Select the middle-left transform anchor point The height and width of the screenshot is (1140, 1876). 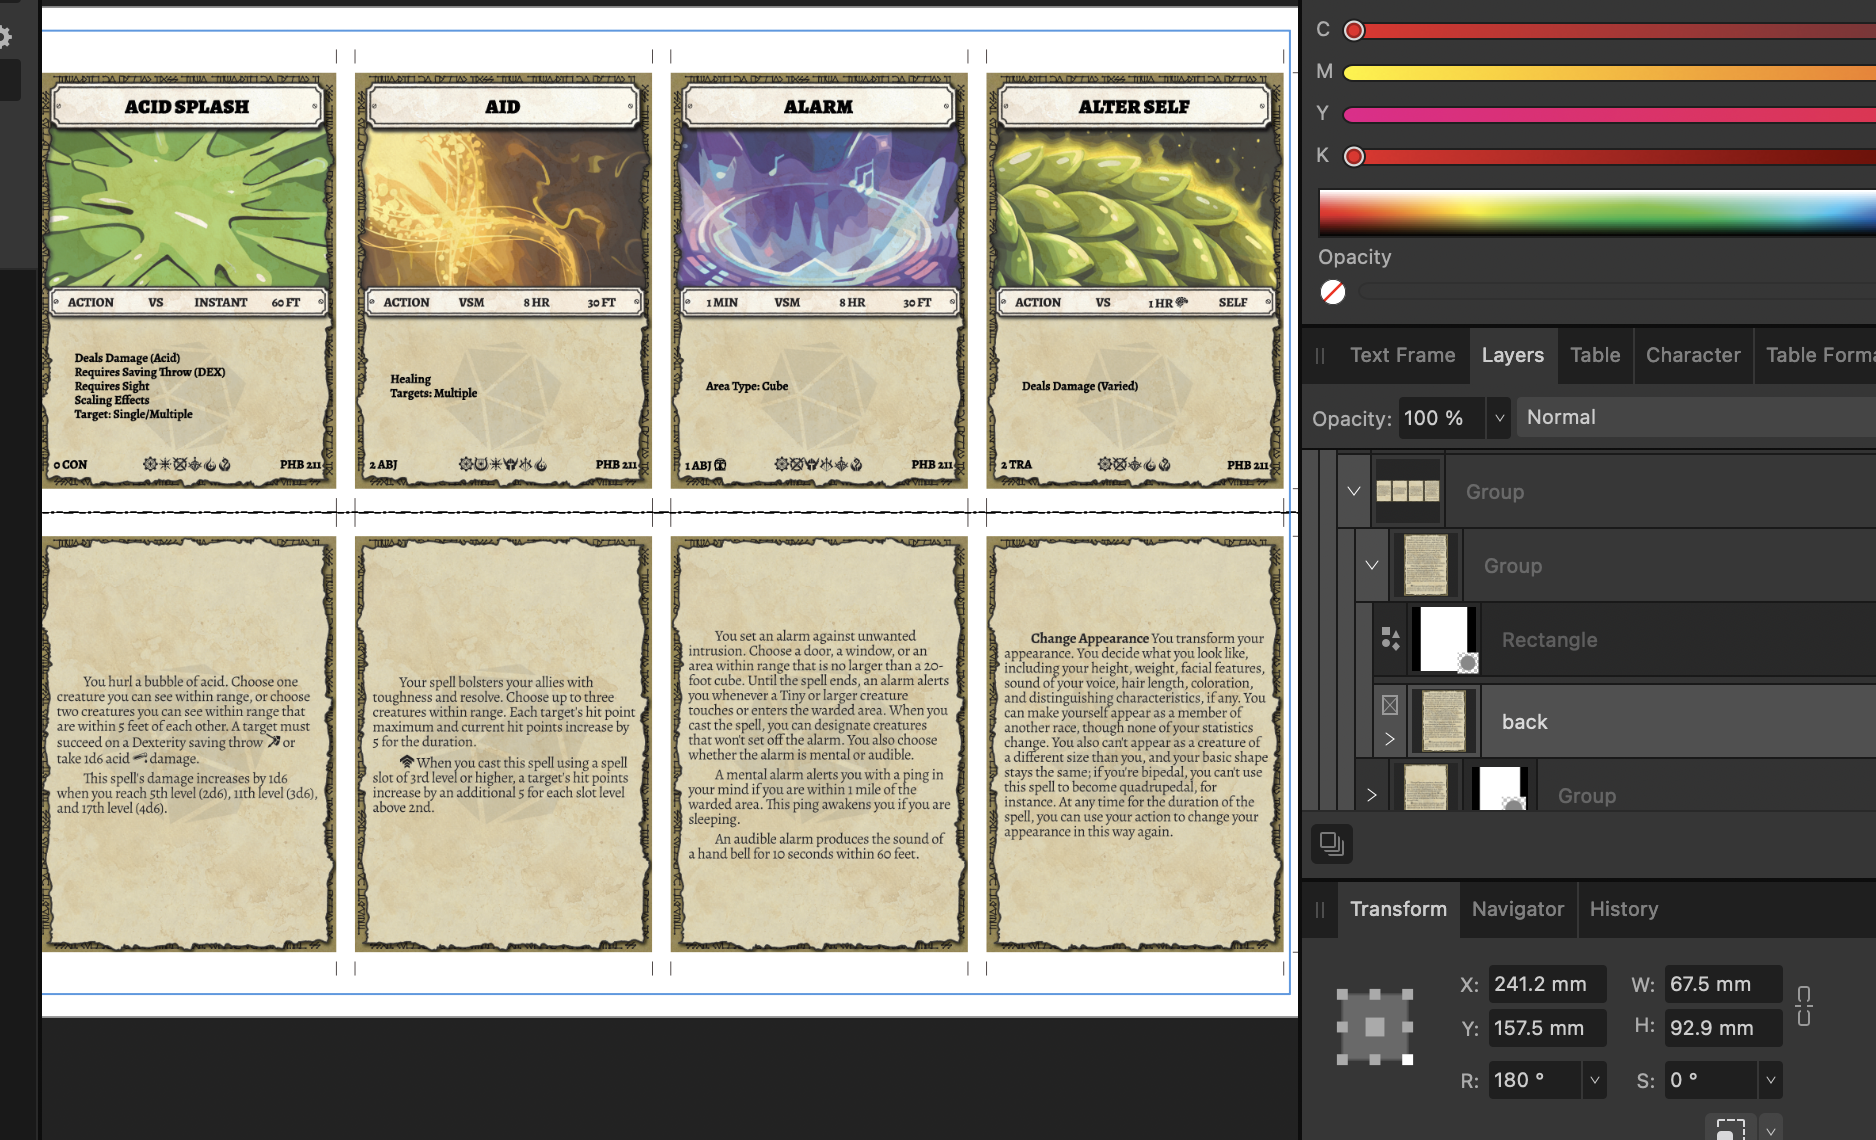pyautogui.click(x=1343, y=1027)
